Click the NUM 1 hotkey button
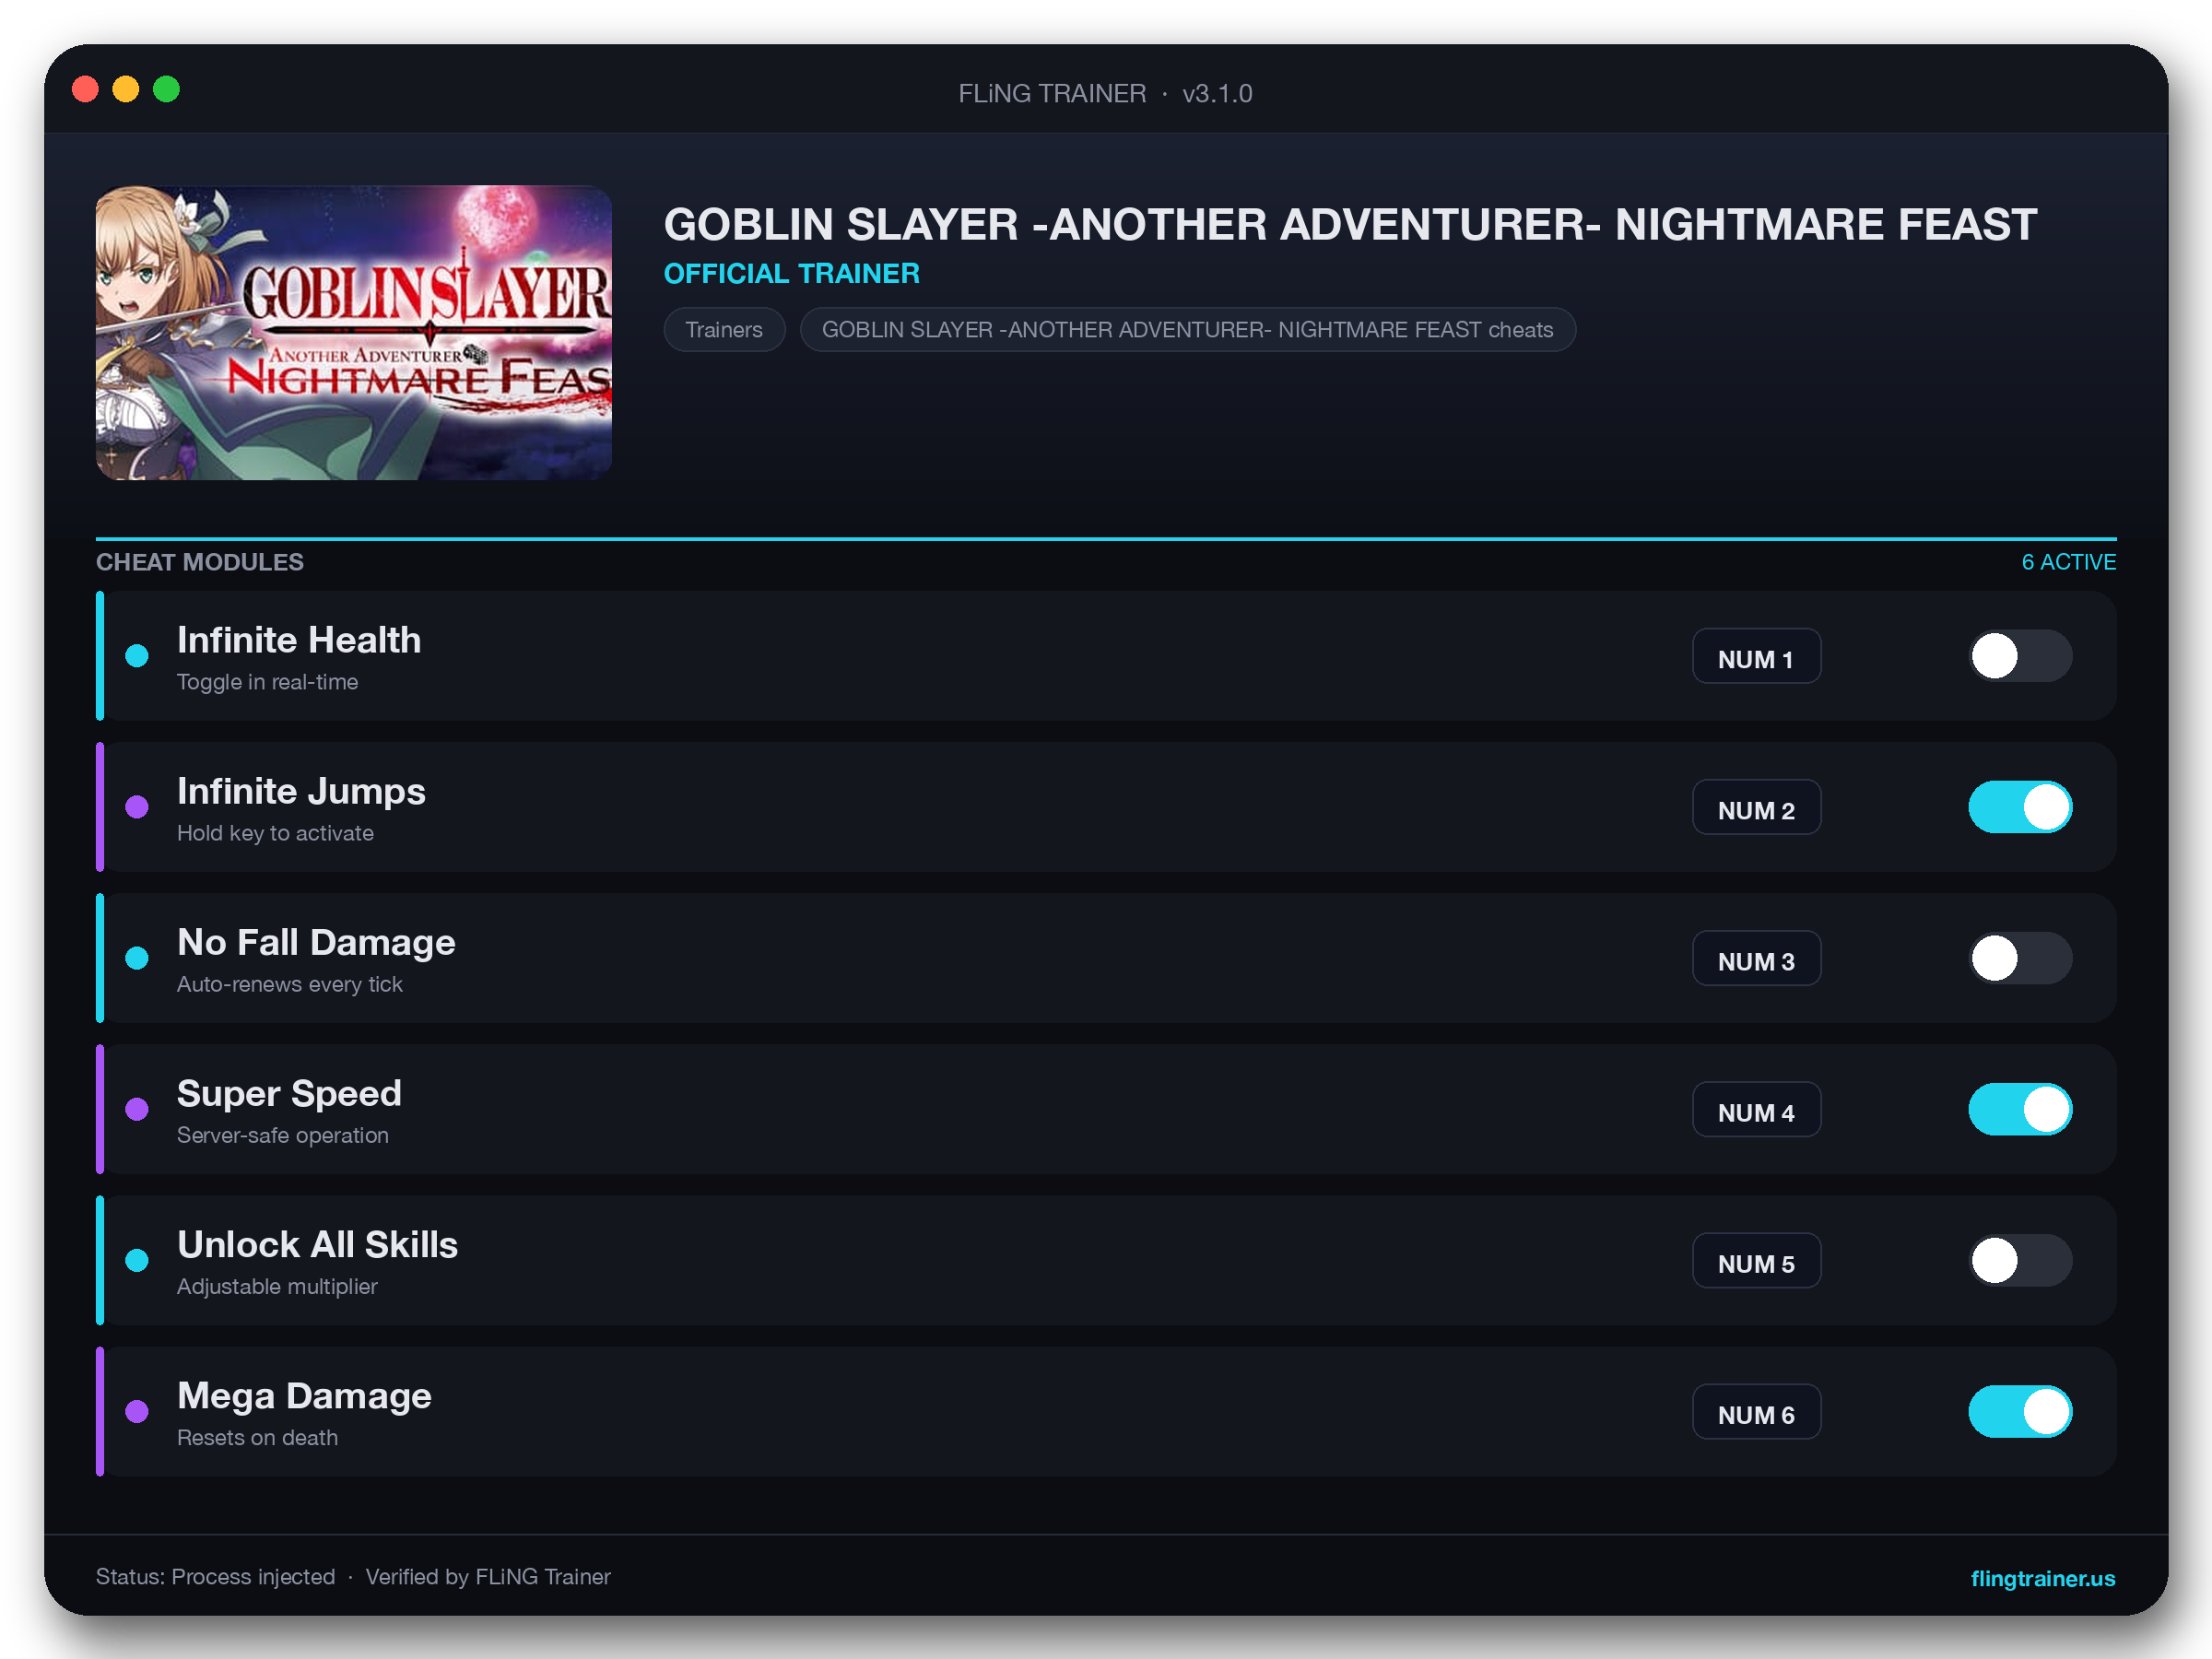2212x1659 pixels. 1756,656
